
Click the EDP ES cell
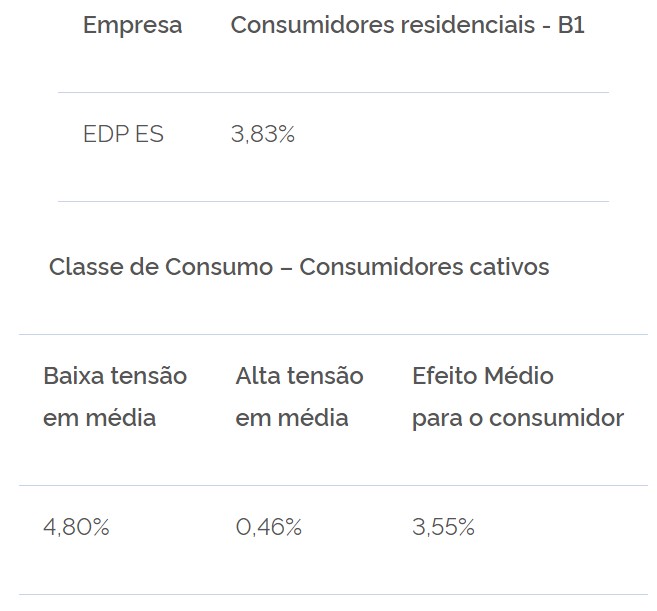click(x=123, y=134)
